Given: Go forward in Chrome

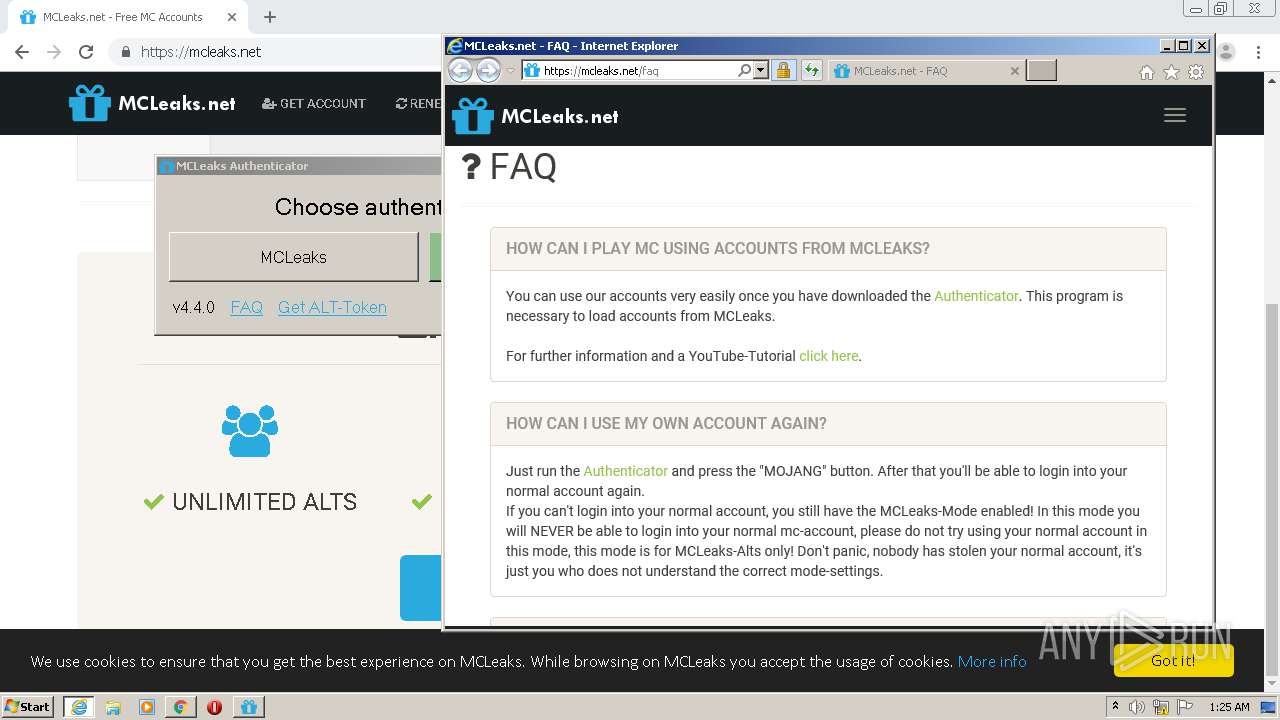Looking at the screenshot, I should pyautogui.click(x=54, y=52).
